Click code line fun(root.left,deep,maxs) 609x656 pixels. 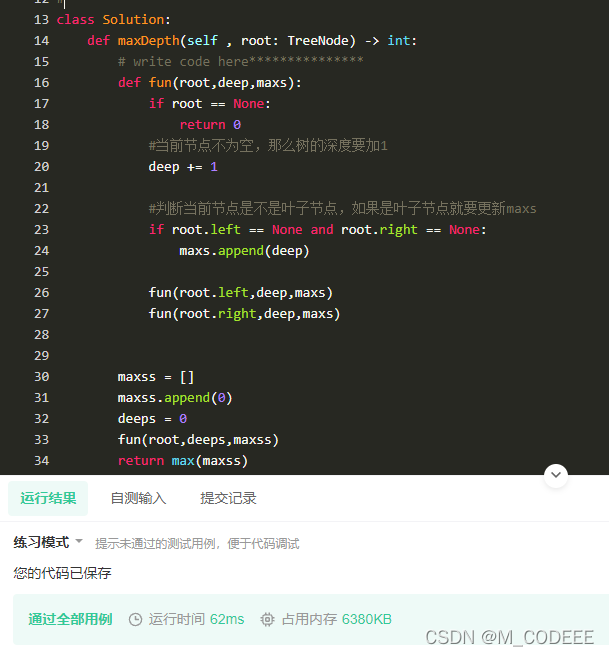tap(241, 292)
